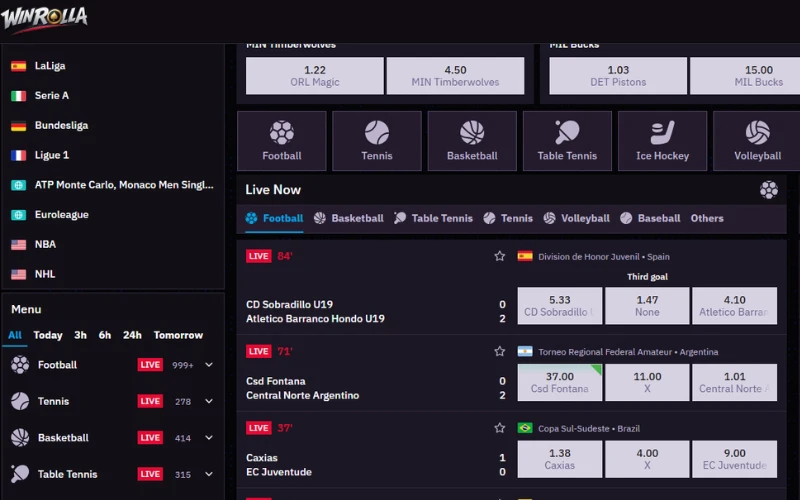The width and height of the screenshot is (800, 500).
Task: Bet on ORL Magic at 1.22
Action: tap(315, 76)
